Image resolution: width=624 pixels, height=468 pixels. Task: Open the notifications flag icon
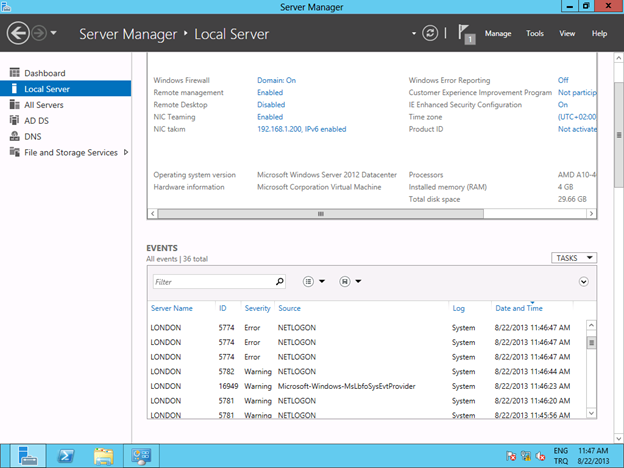(466, 34)
